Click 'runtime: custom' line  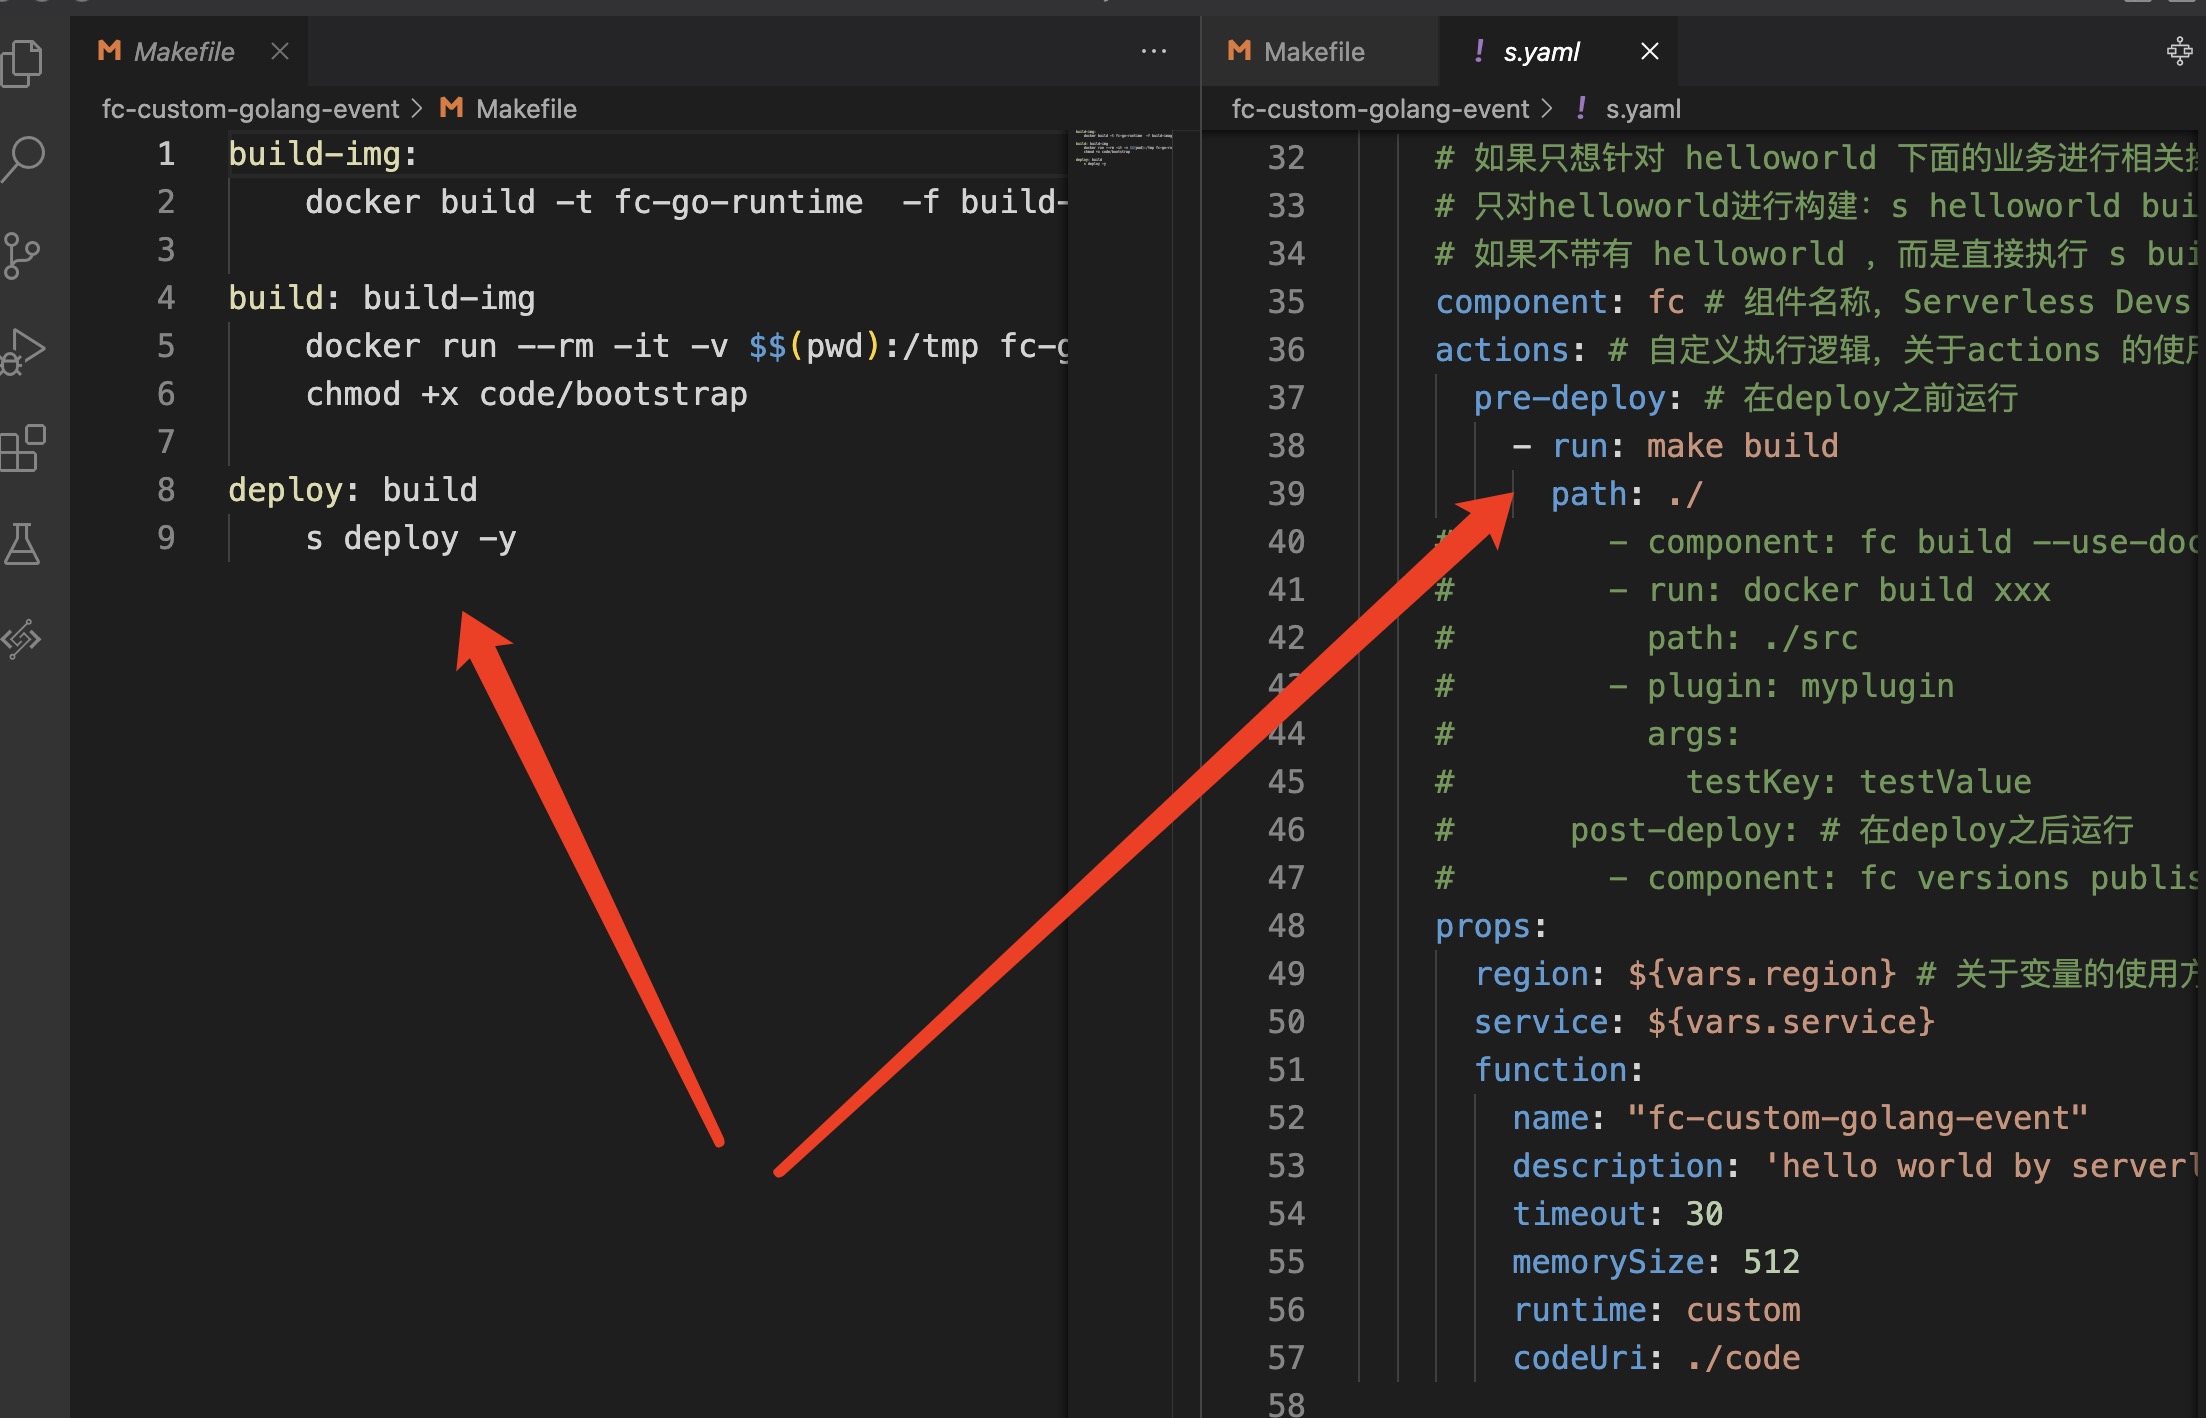click(x=1656, y=1310)
